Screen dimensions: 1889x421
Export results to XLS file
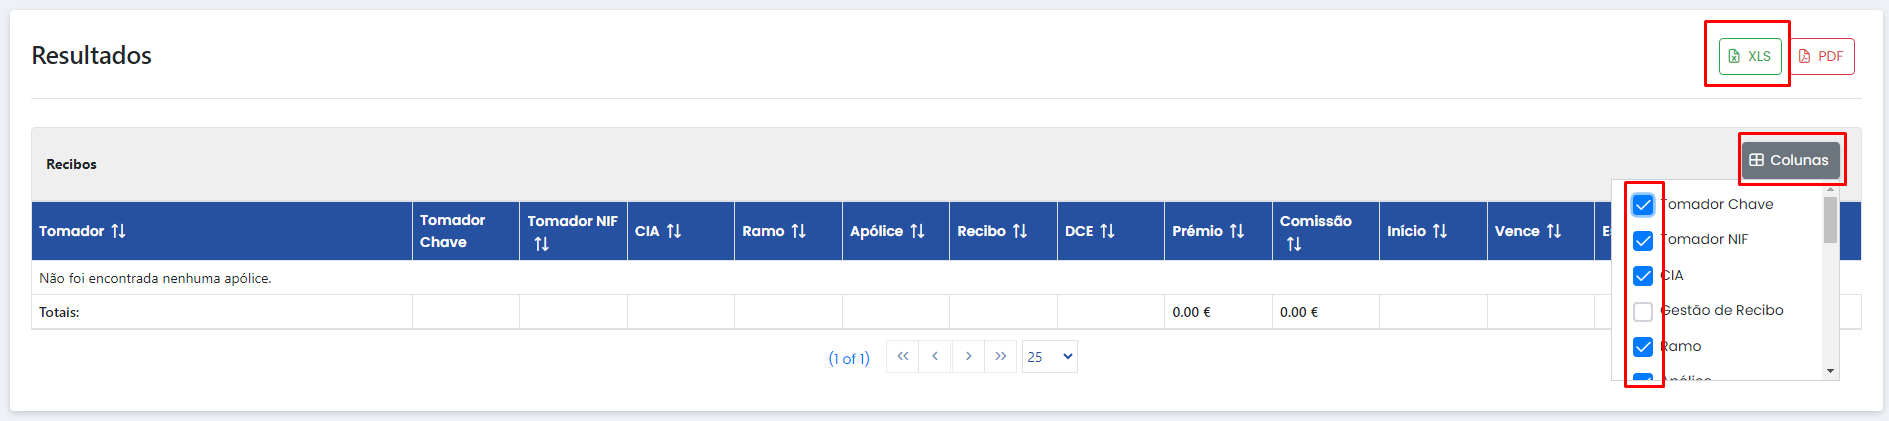(1750, 56)
